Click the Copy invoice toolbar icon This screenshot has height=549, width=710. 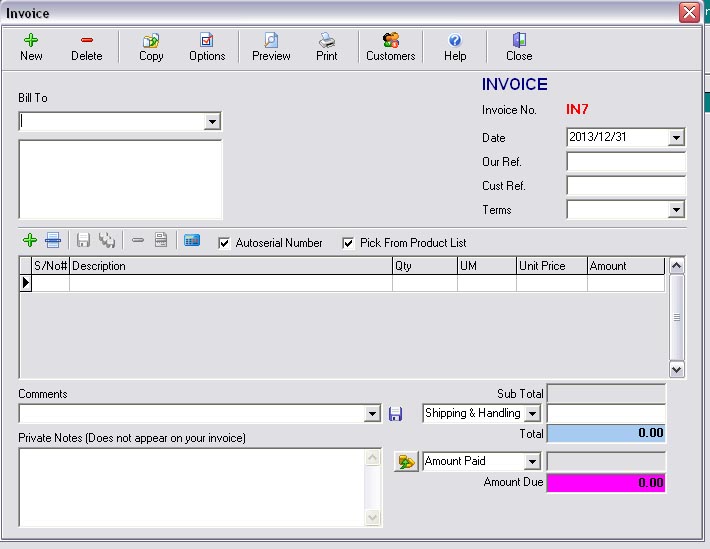[x=151, y=47]
